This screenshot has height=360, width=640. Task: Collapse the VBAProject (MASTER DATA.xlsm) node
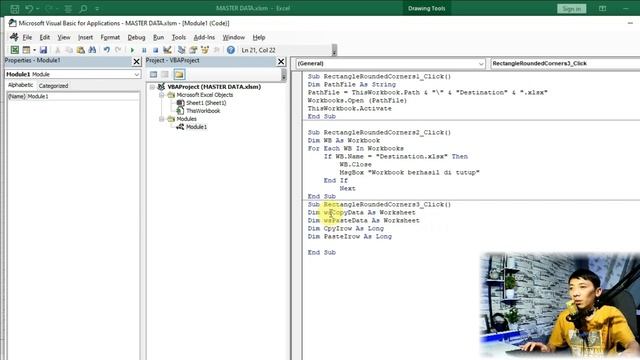[x=152, y=87]
